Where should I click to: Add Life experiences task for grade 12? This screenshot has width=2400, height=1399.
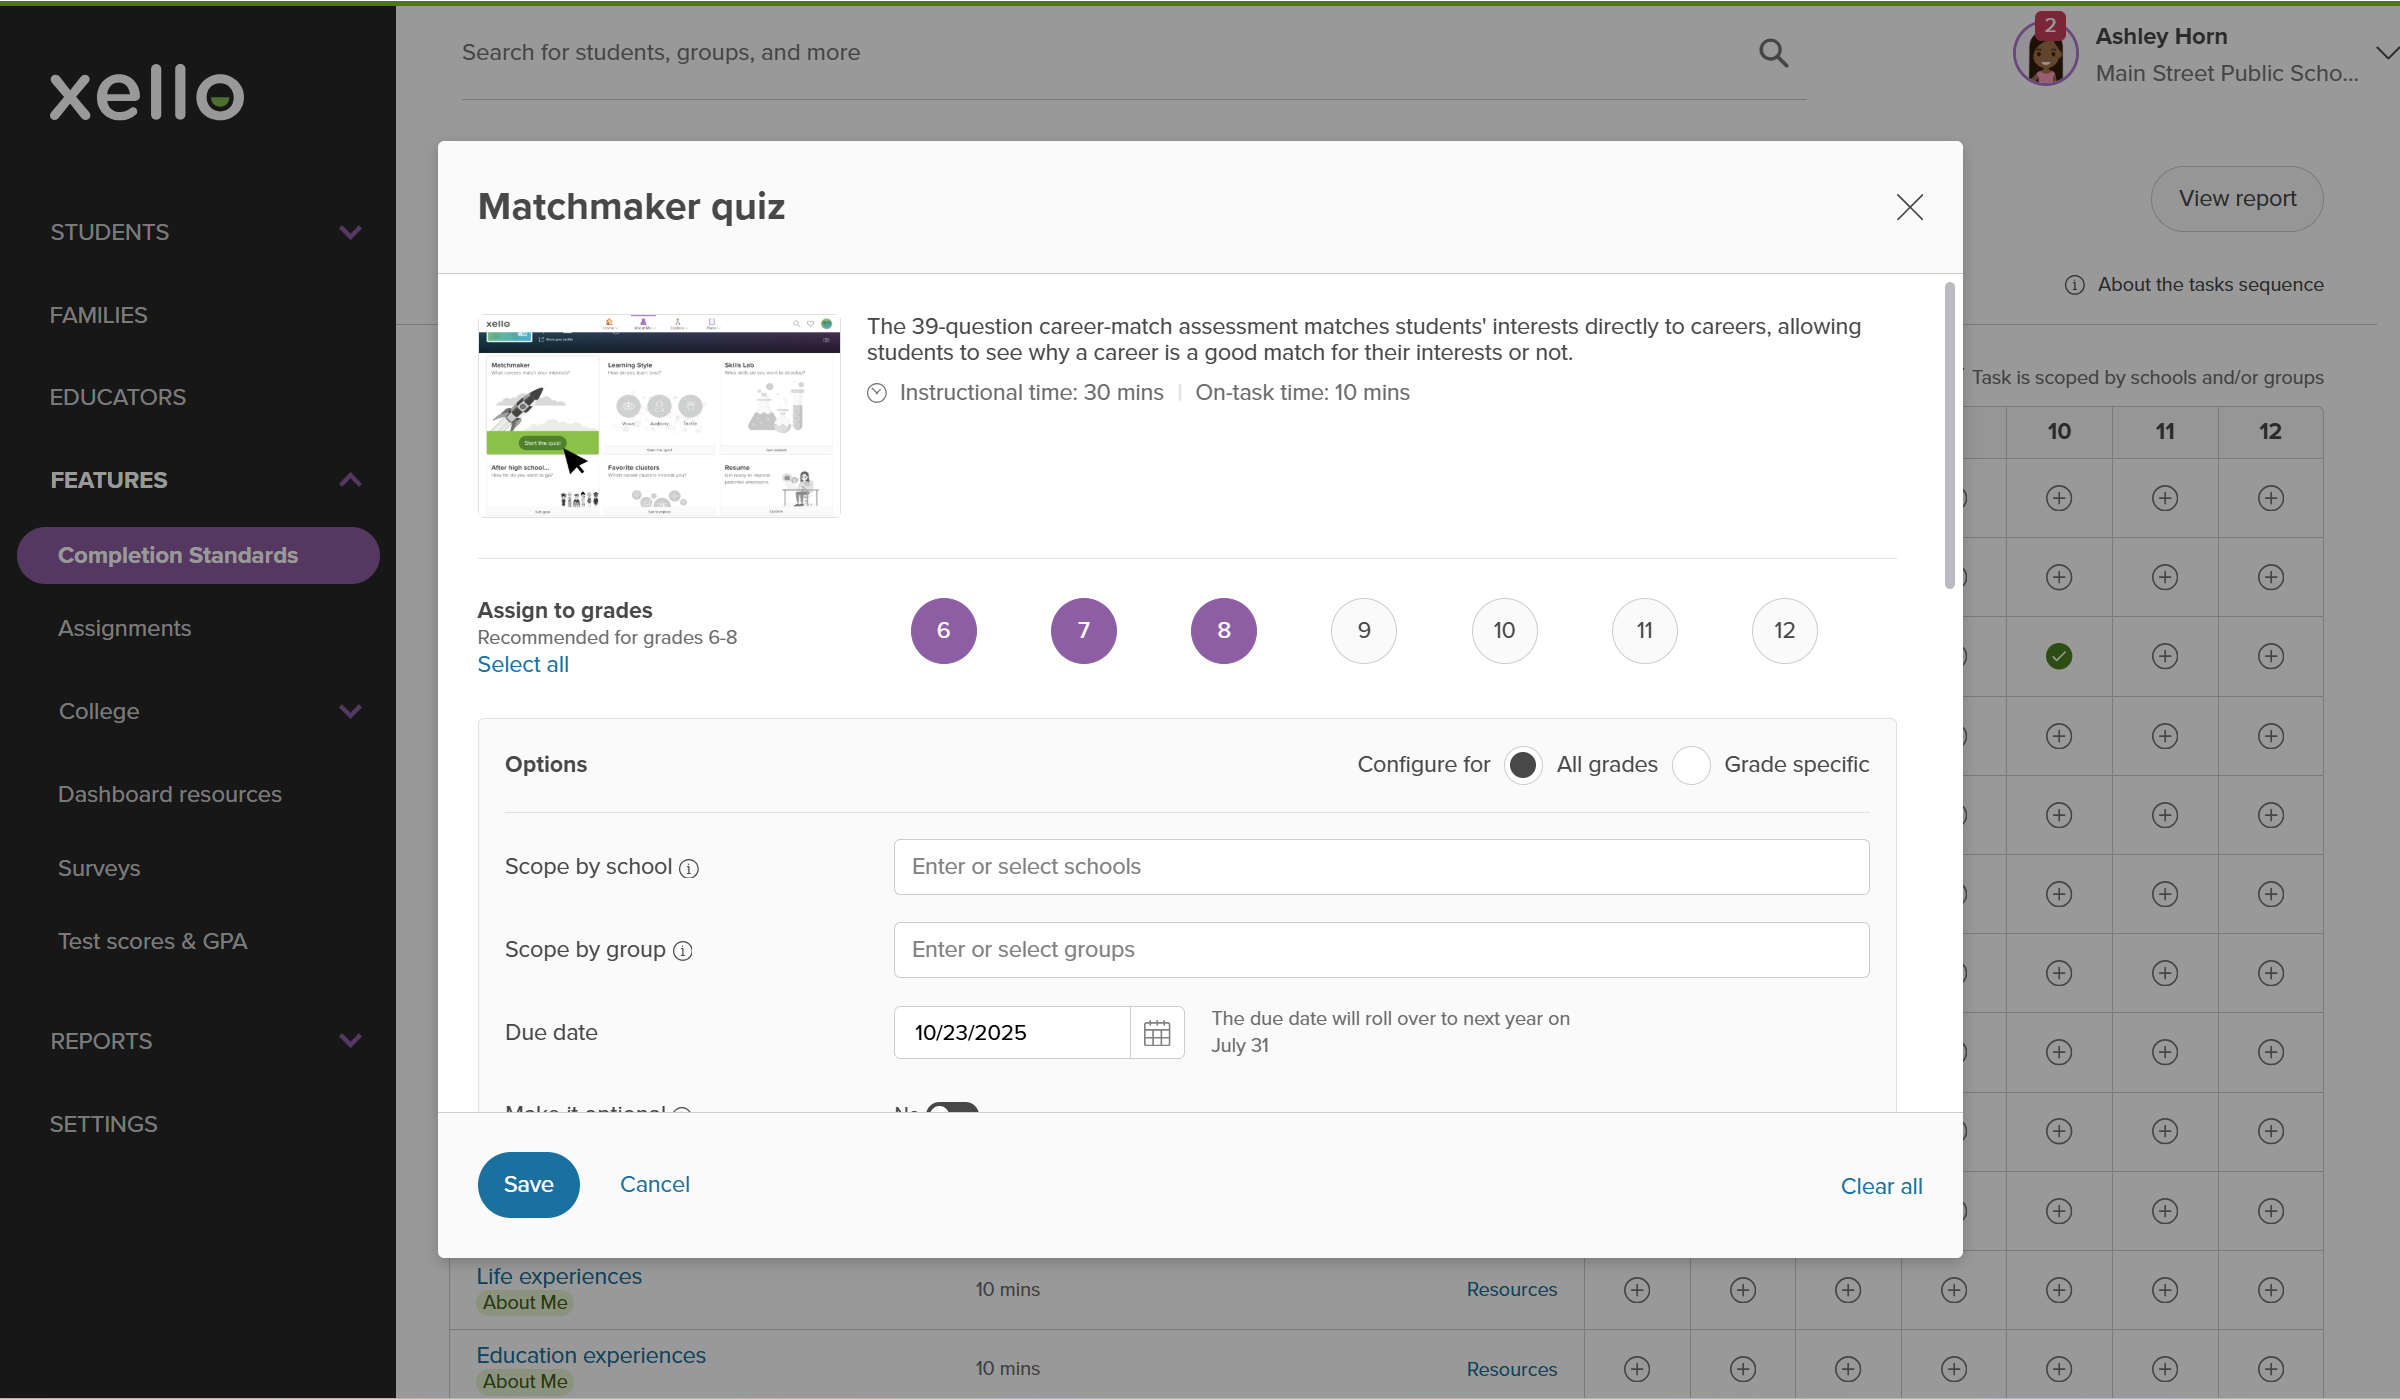2271,1290
